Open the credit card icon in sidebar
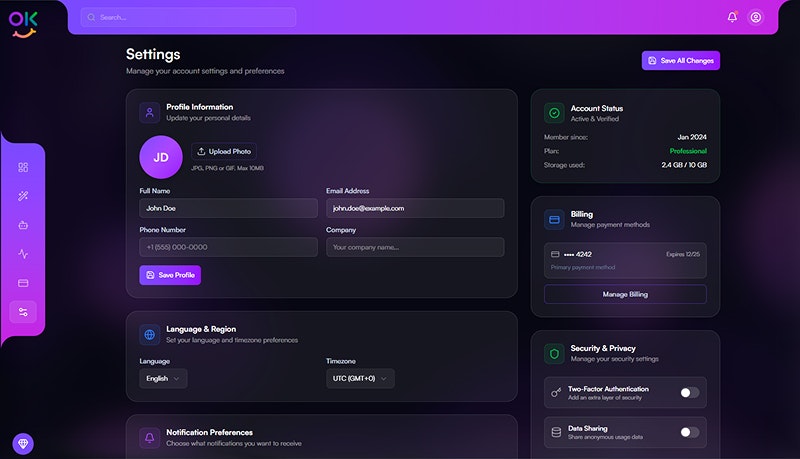The image size is (800, 459). (x=23, y=283)
